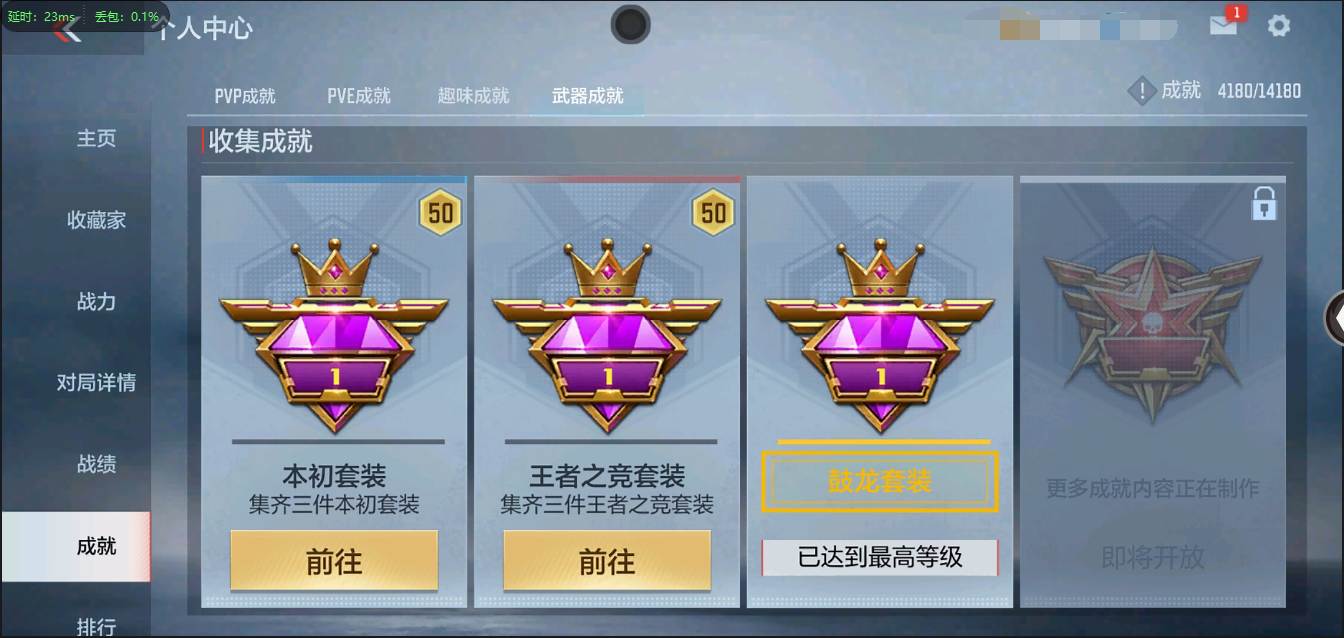Open the settings gear icon

[x=1279, y=25]
